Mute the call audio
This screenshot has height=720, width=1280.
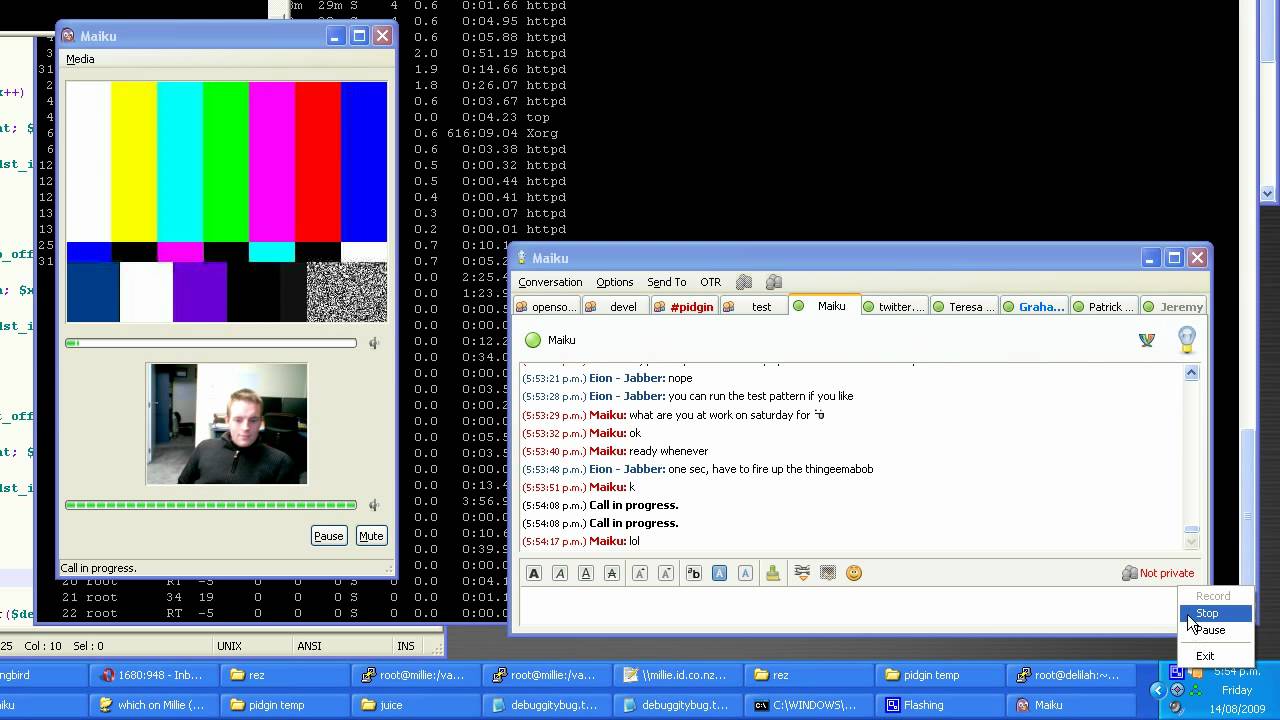click(371, 536)
